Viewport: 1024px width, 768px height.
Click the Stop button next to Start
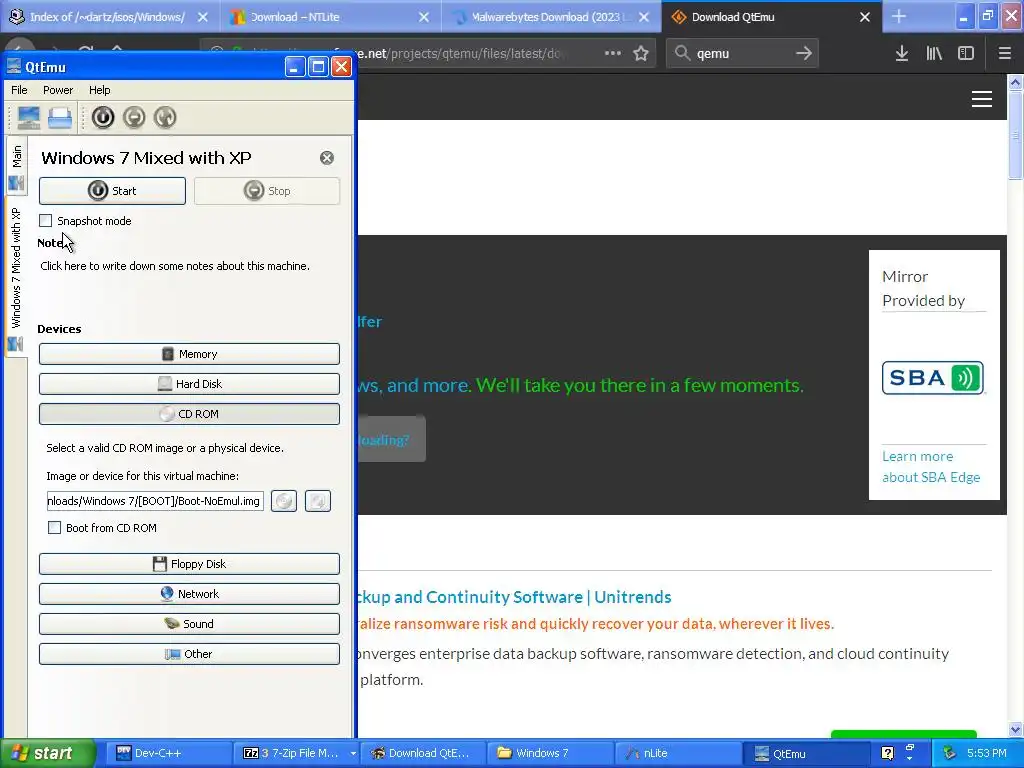pos(266,191)
